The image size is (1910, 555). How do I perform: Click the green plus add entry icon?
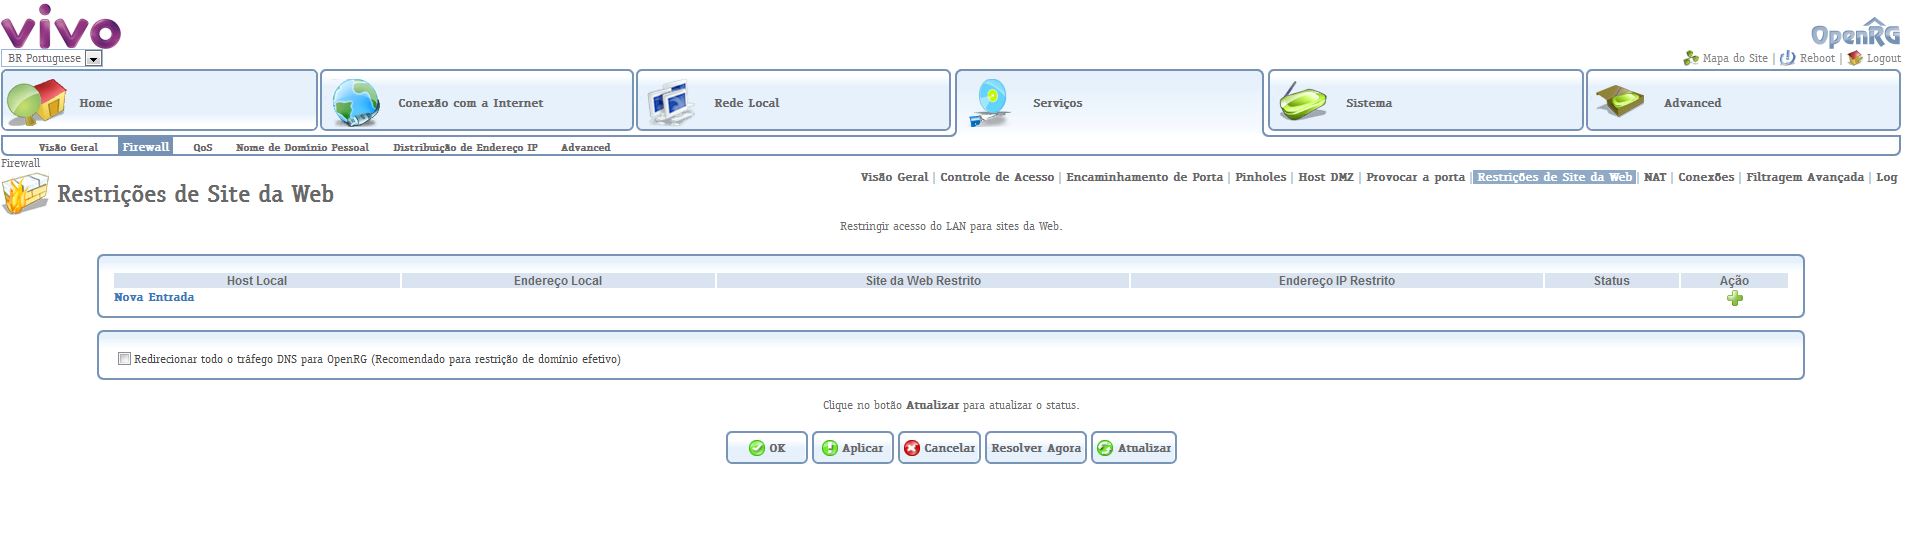click(x=1734, y=298)
